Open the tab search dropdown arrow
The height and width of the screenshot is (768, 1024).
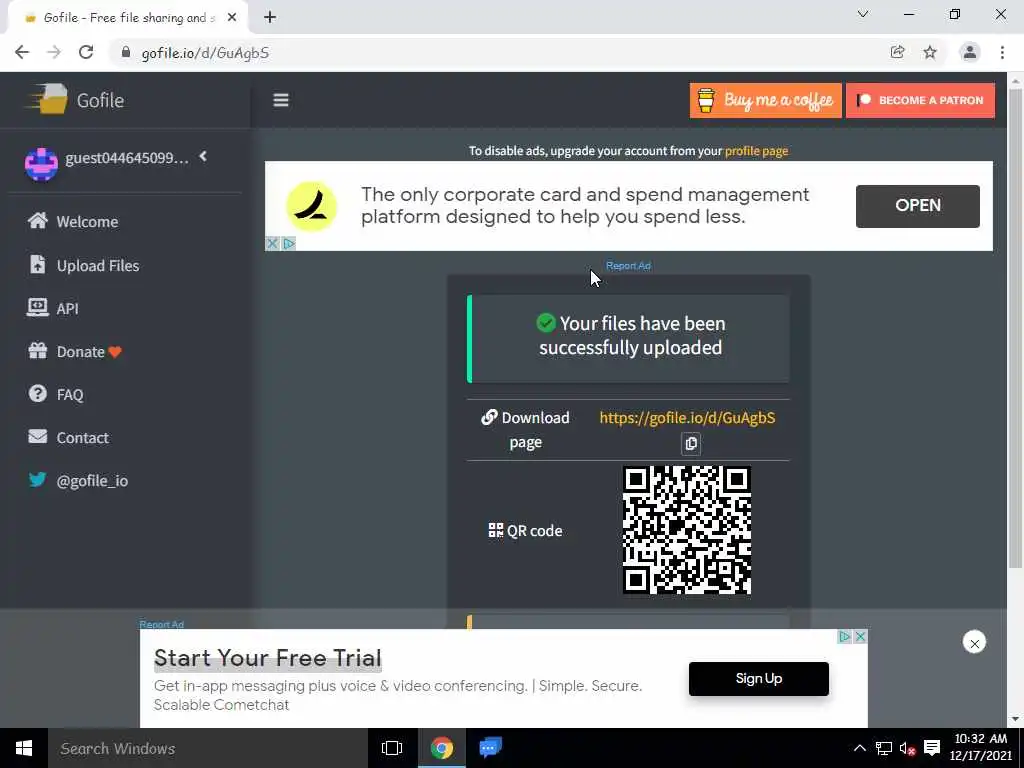(x=863, y=14)
